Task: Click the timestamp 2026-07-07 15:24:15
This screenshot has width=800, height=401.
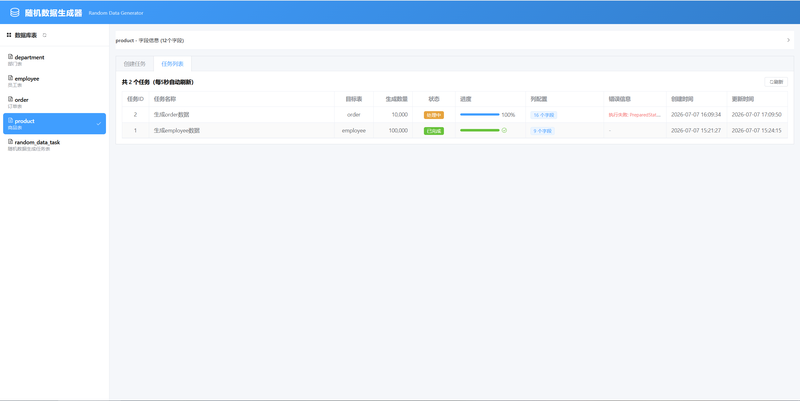Action: point(757,131)
